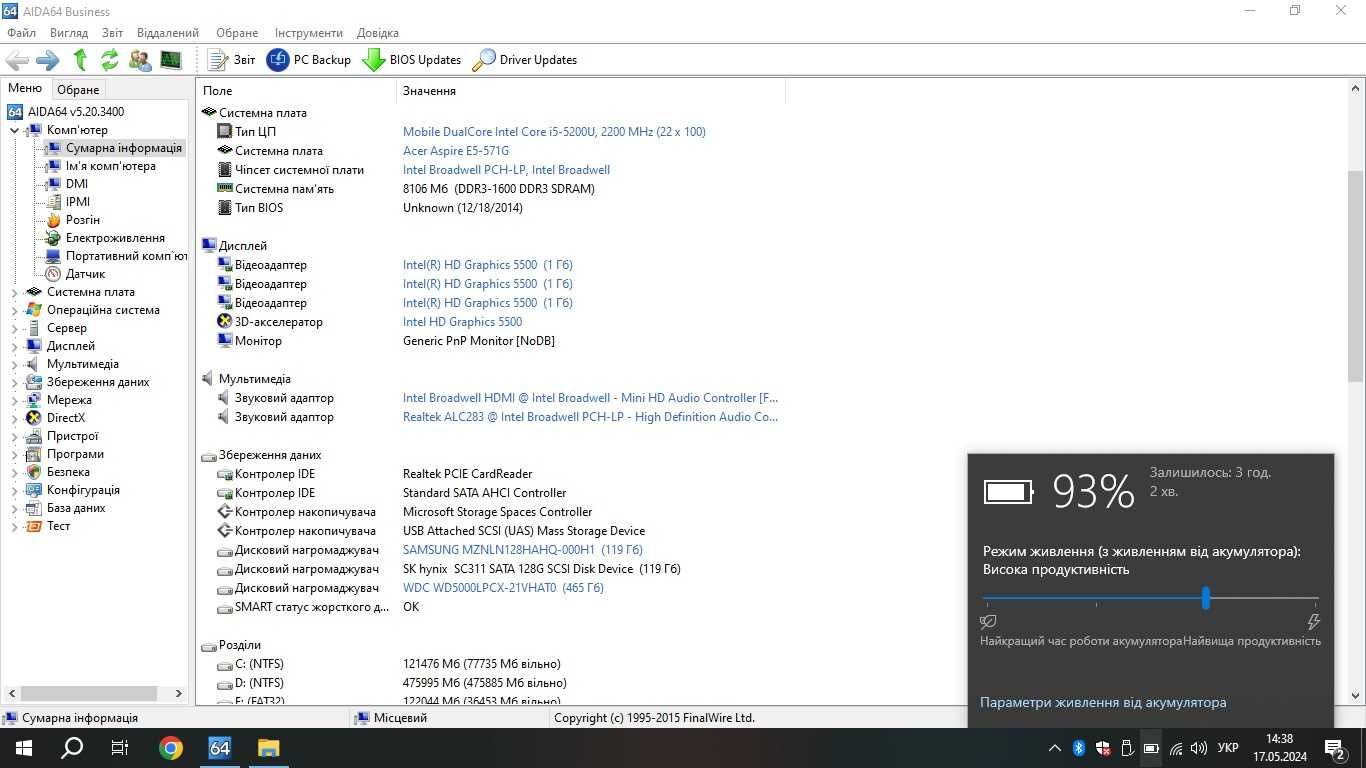
Task: Open Driver Updates from toolbar
Action: (525, 60)
